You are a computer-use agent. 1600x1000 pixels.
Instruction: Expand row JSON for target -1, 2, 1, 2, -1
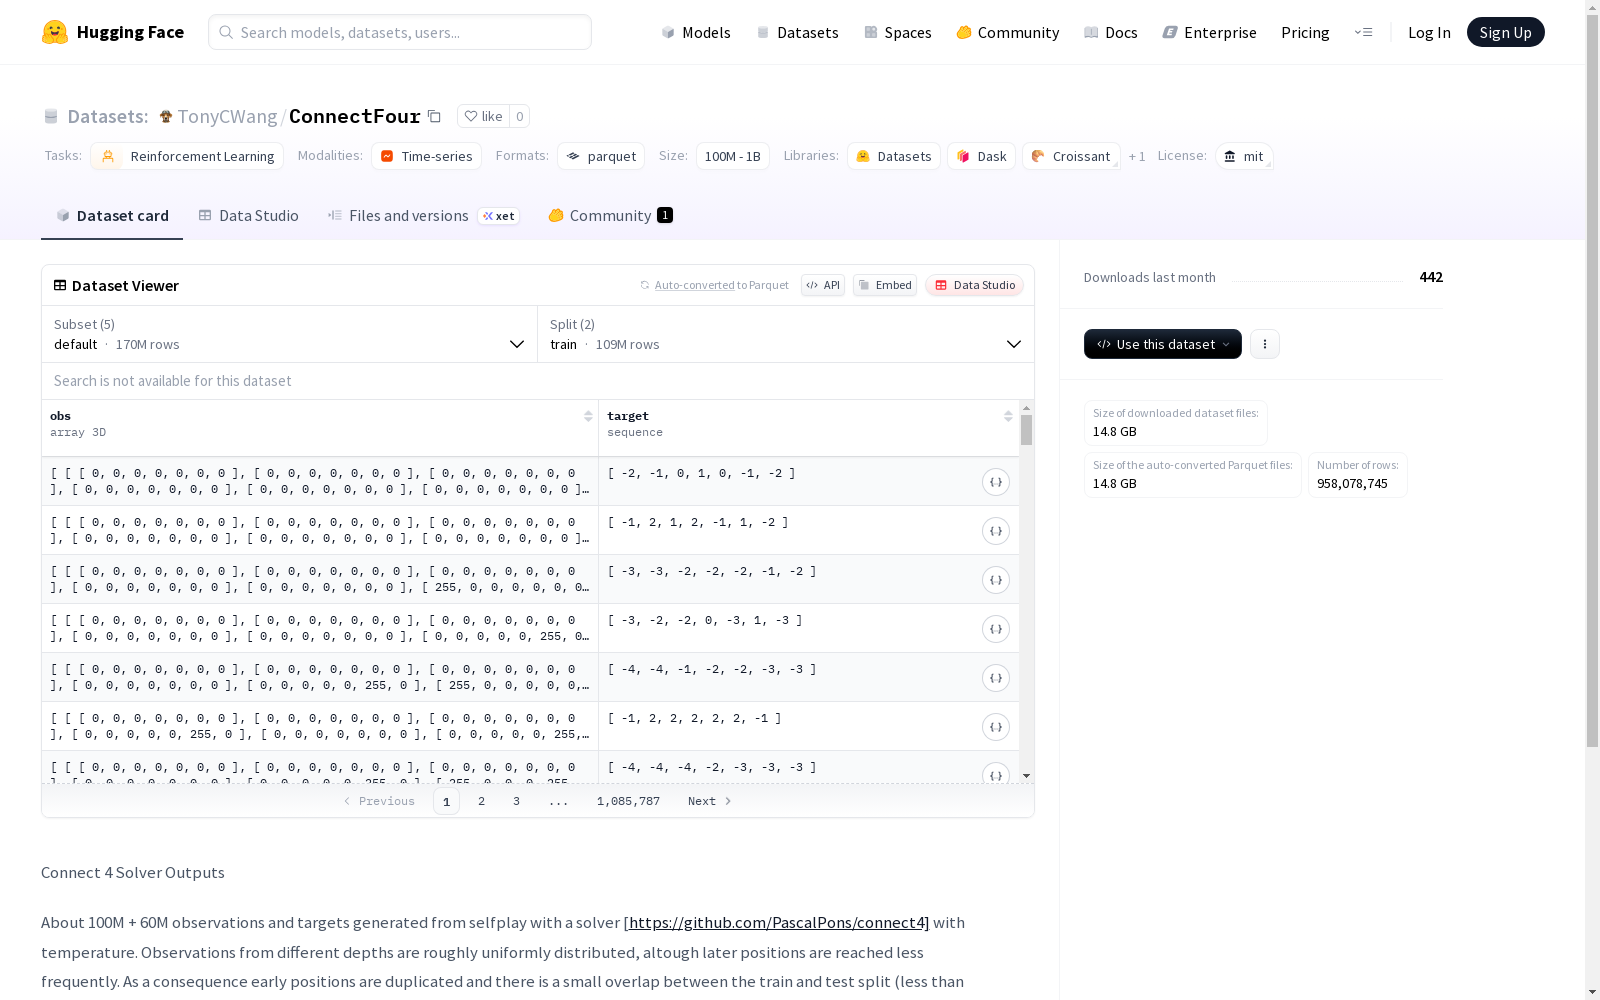996,531
